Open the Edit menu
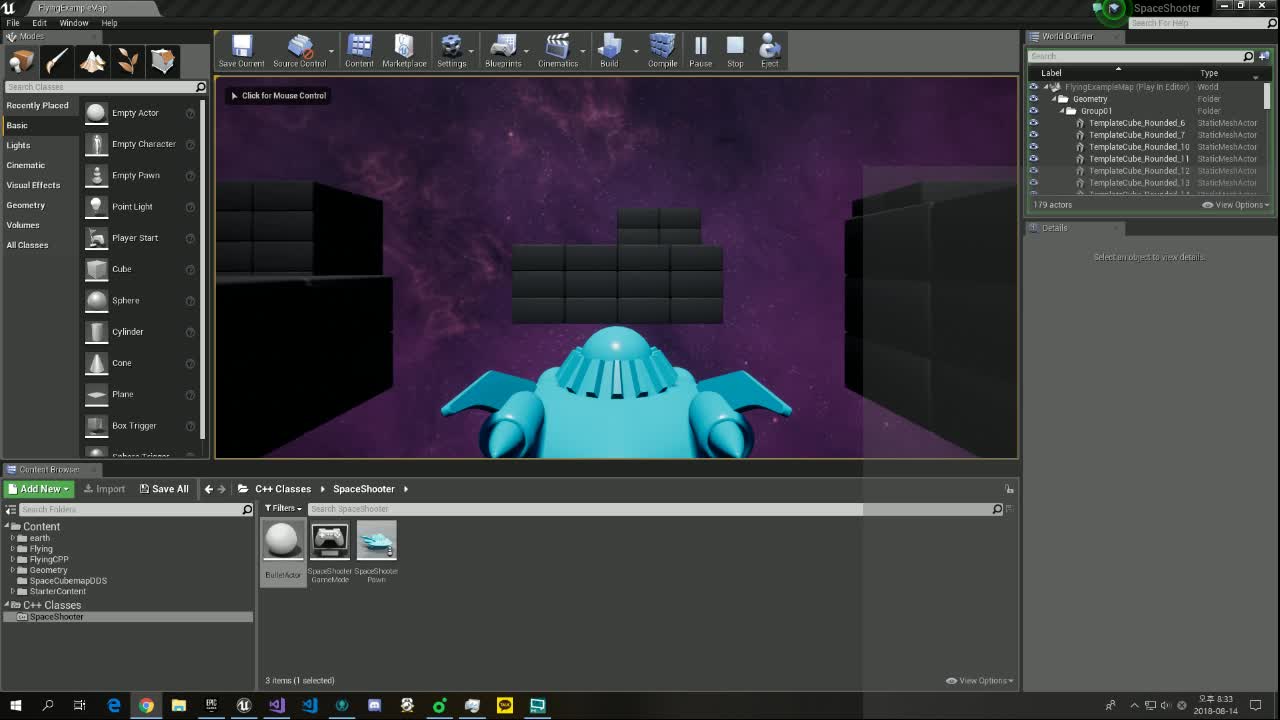1280x720 pixels. tap(39, 23)
